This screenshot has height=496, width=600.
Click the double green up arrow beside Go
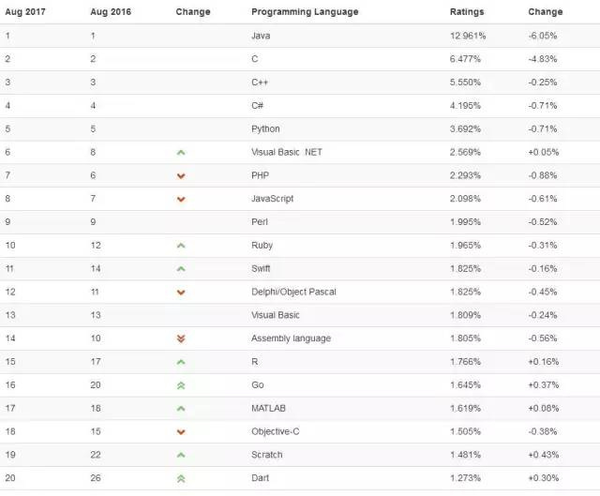(181, 385)
